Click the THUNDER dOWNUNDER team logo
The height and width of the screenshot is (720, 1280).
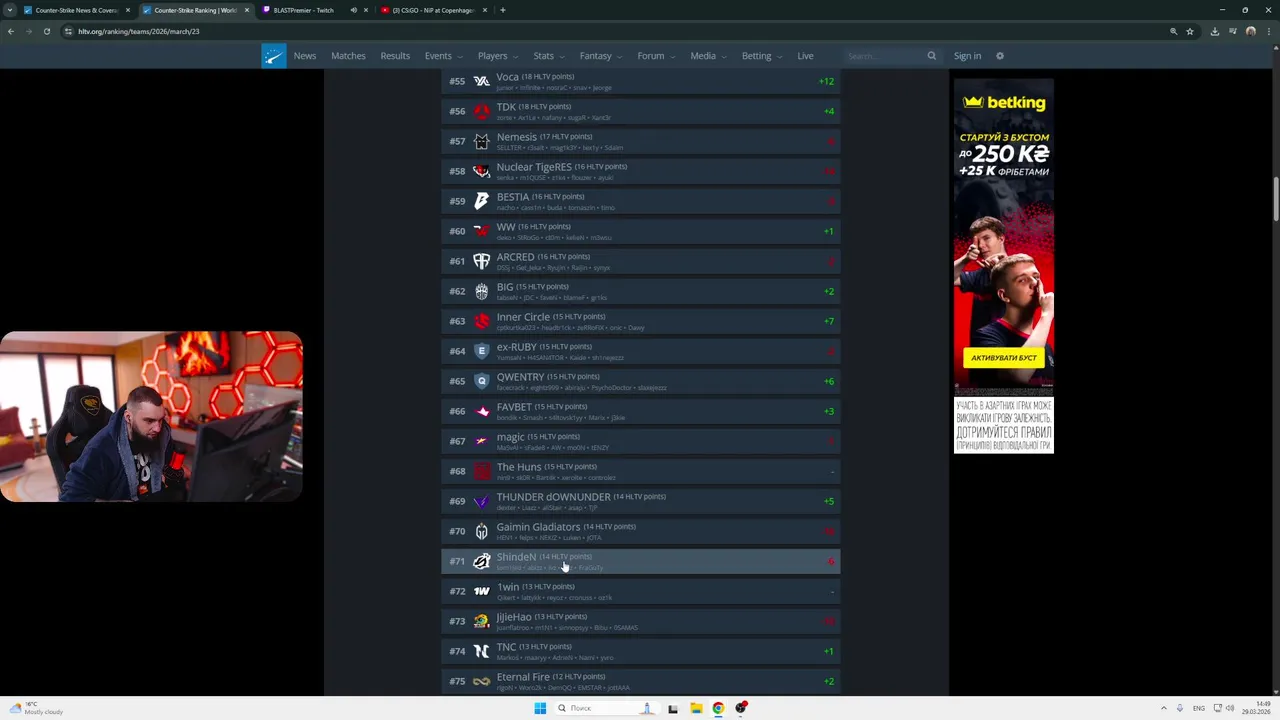(x=481, y=501)
